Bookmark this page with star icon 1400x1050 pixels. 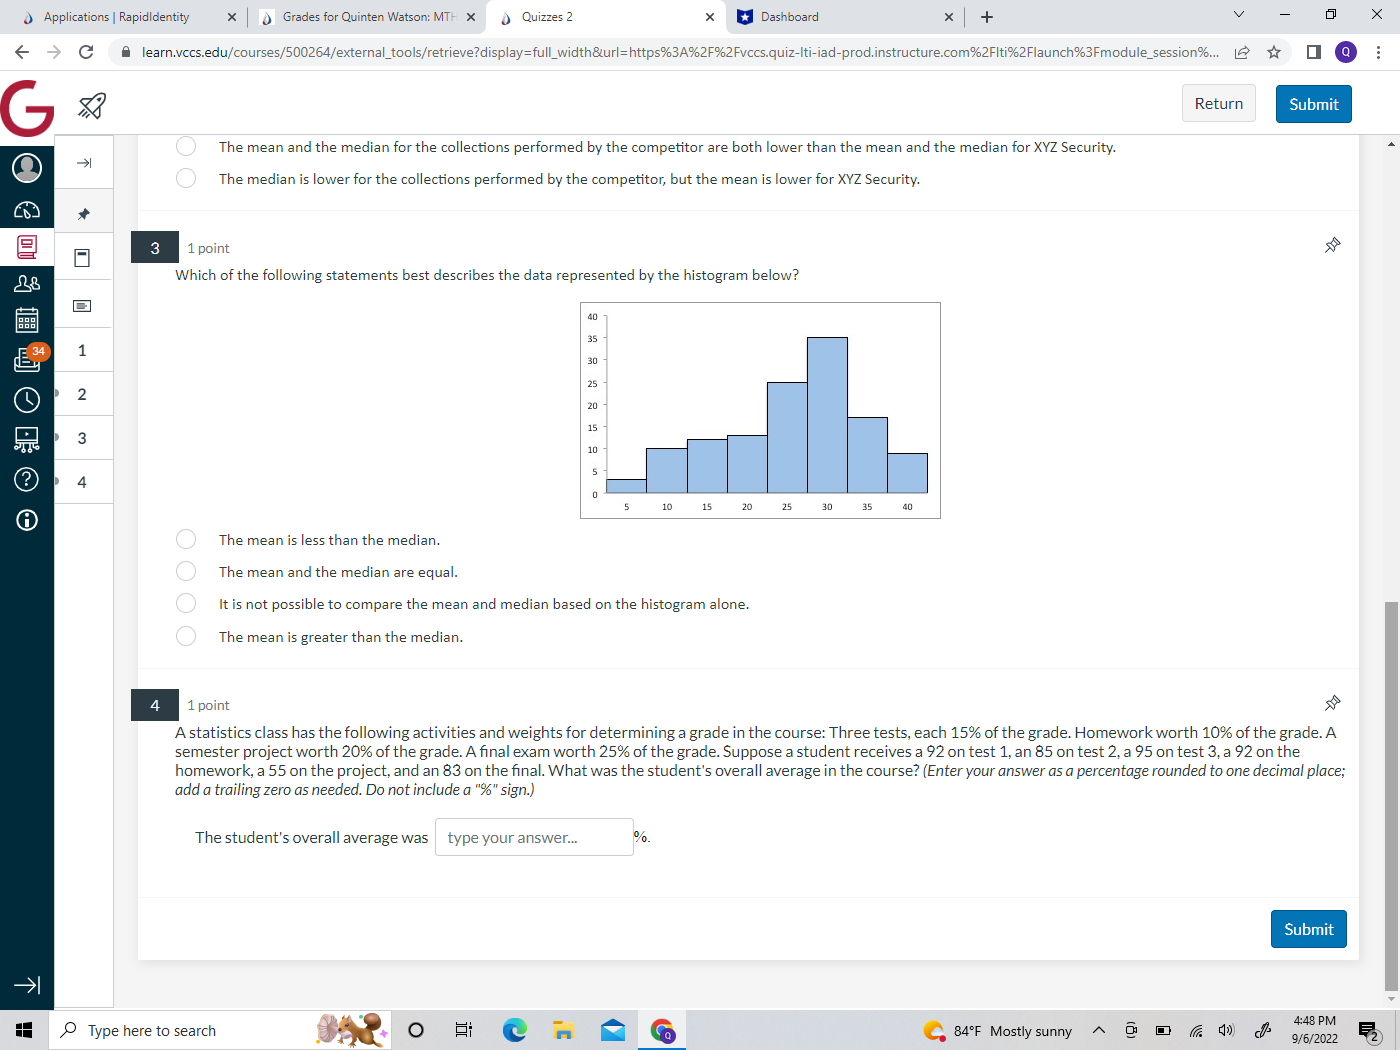[x=1274, y=52]
